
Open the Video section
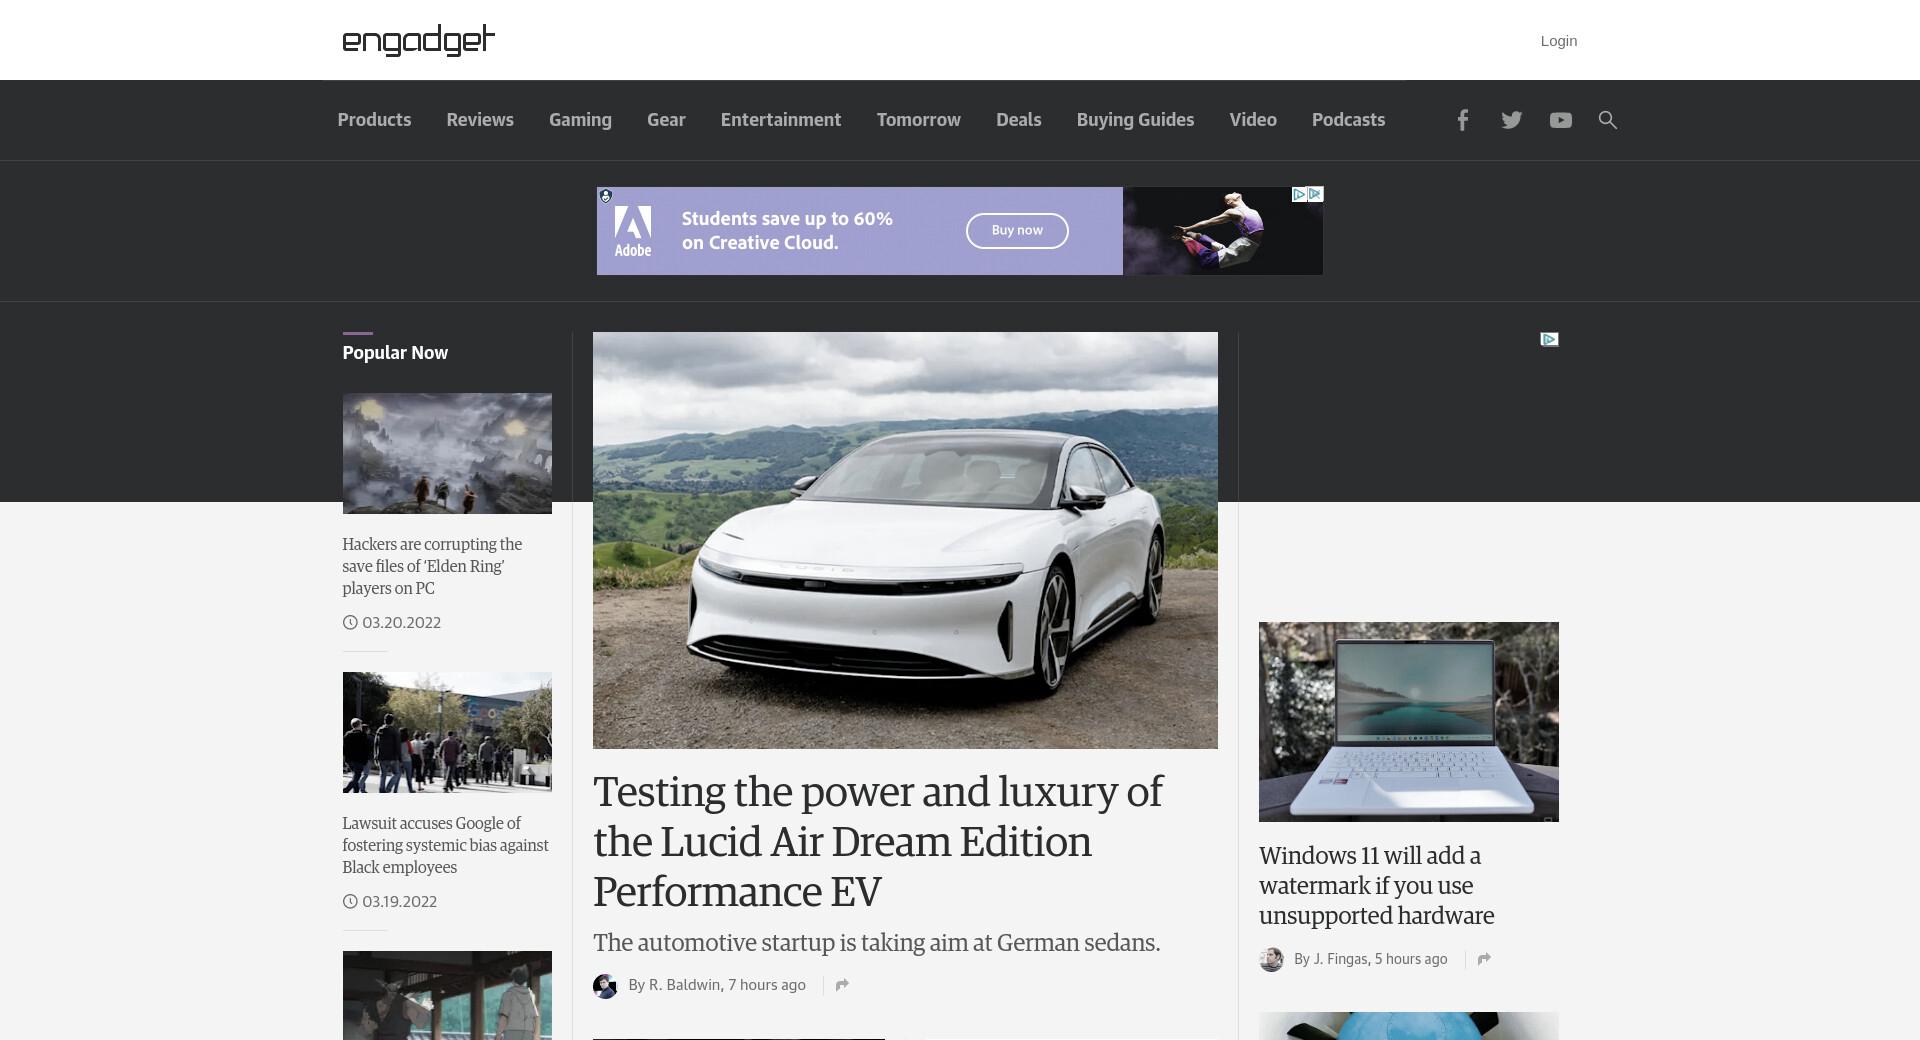tap(1253, 120)
